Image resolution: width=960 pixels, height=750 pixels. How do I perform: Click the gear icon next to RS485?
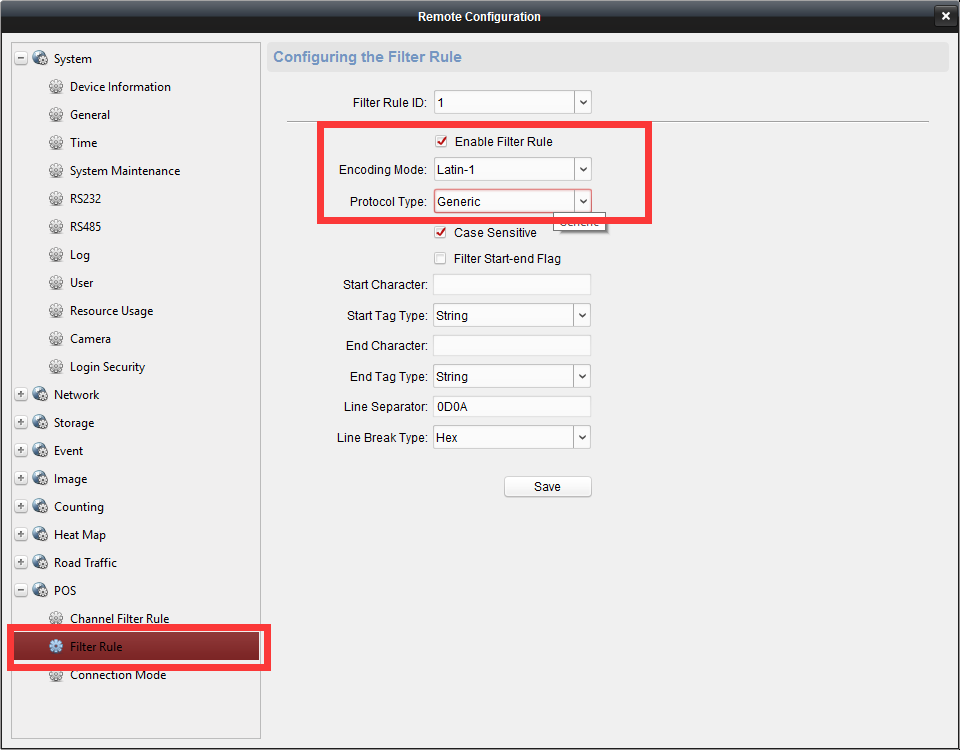[56, 227]
